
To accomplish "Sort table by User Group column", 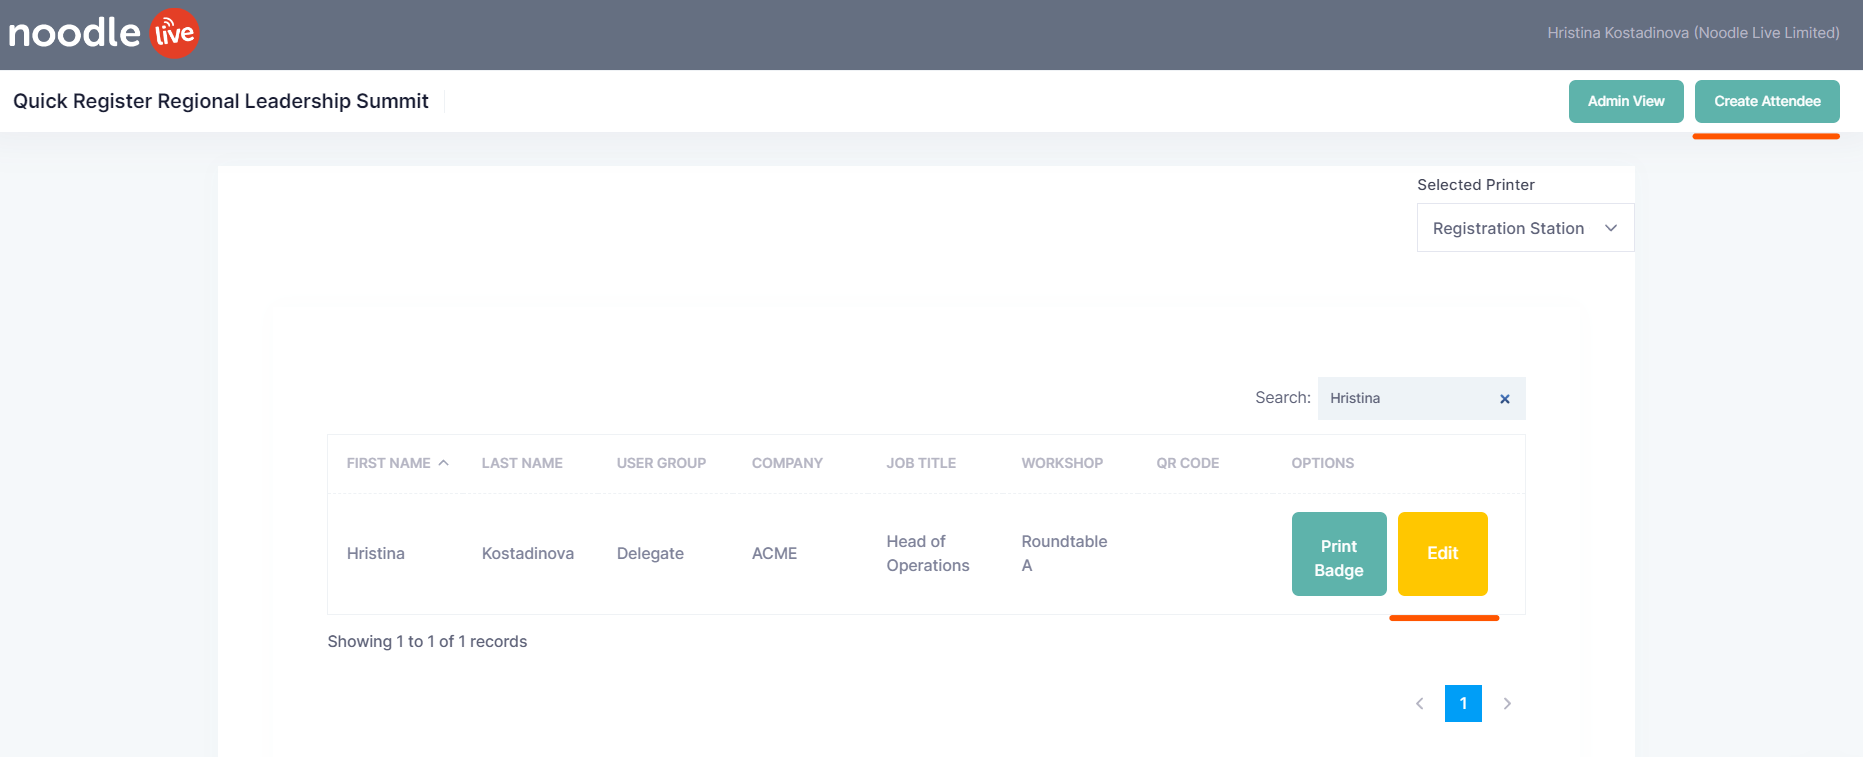I will [x=661, y=463].
